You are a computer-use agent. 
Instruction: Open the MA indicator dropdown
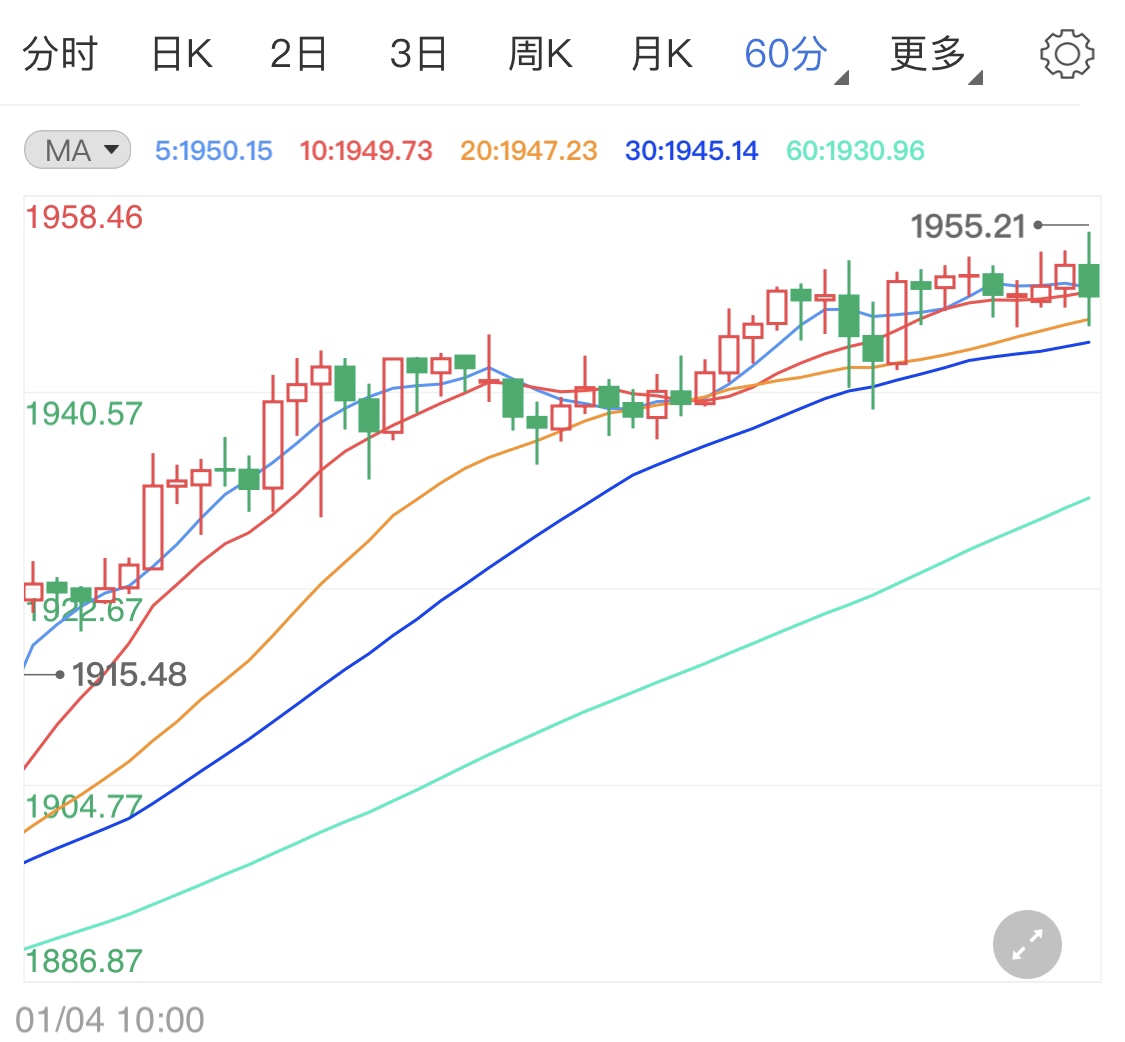pos(77,150)
